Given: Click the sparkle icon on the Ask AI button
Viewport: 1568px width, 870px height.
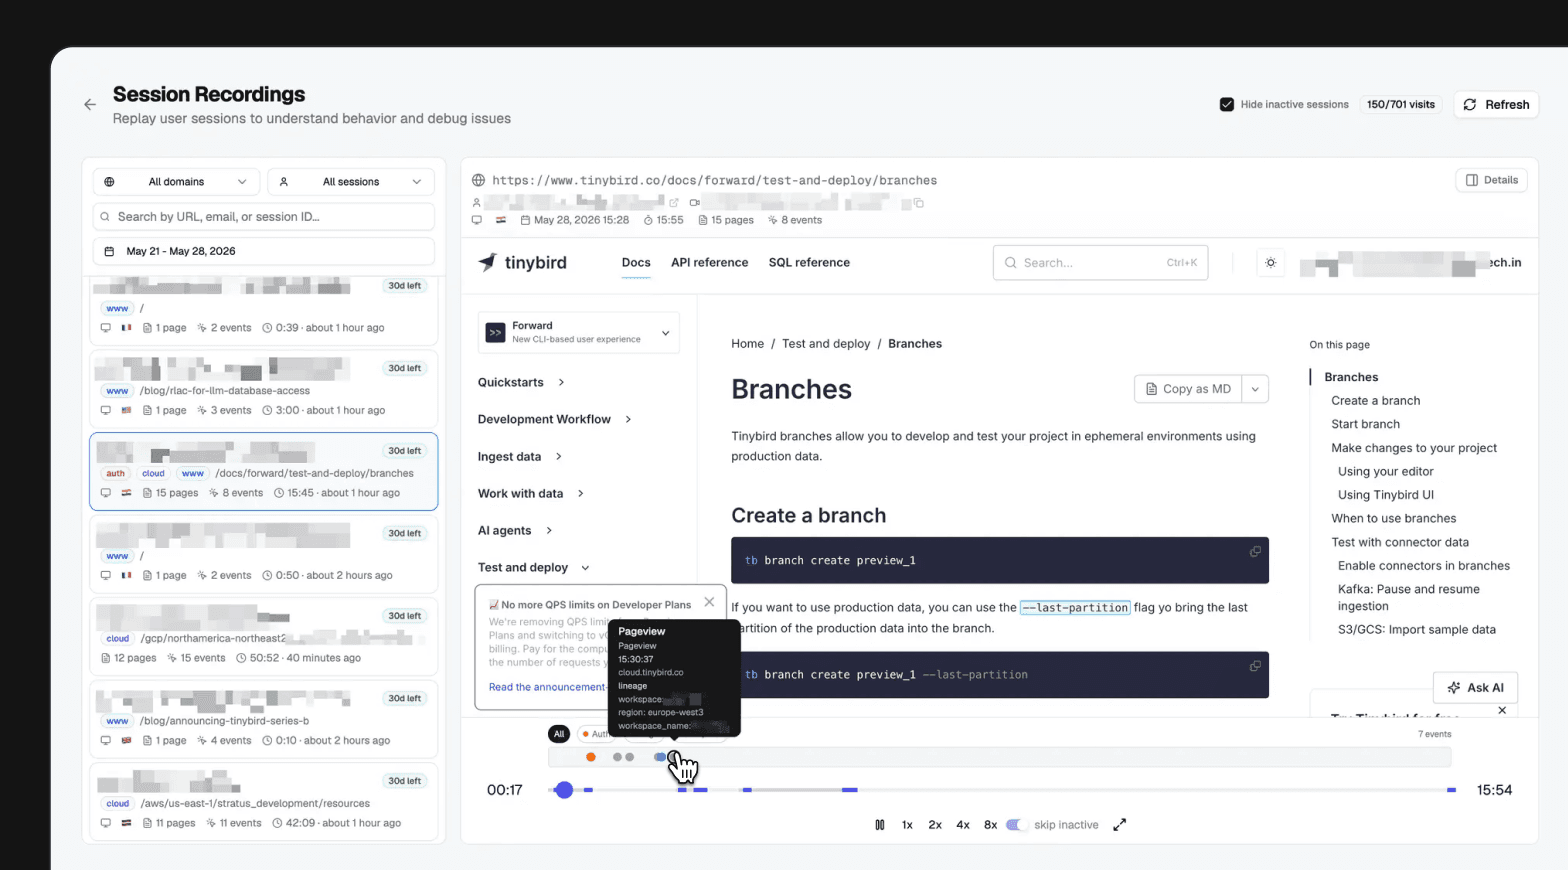Looking at the screenshot, I should pyautogui.click(x=1454, y=688).
